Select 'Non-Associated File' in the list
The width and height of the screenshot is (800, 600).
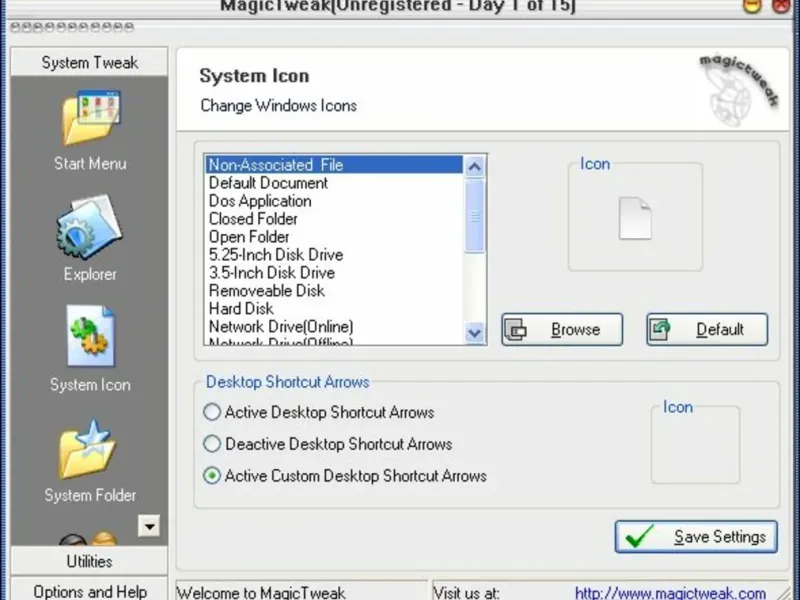click(x=334, y=165)
